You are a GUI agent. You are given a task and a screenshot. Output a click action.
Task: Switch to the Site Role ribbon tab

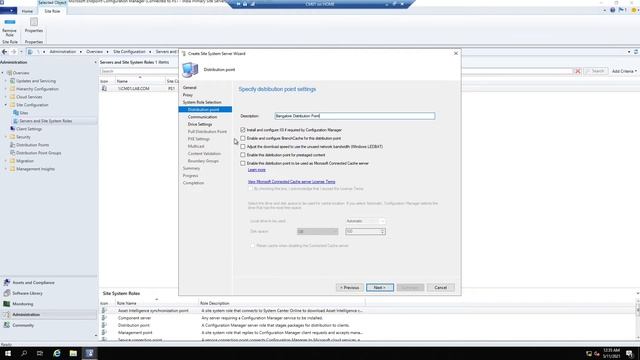tap(52, 11)
